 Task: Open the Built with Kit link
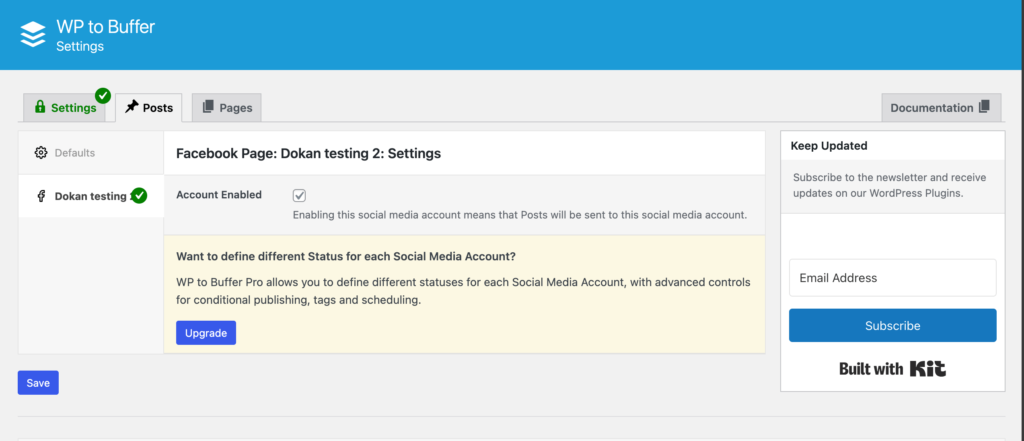tap(893, 369)
